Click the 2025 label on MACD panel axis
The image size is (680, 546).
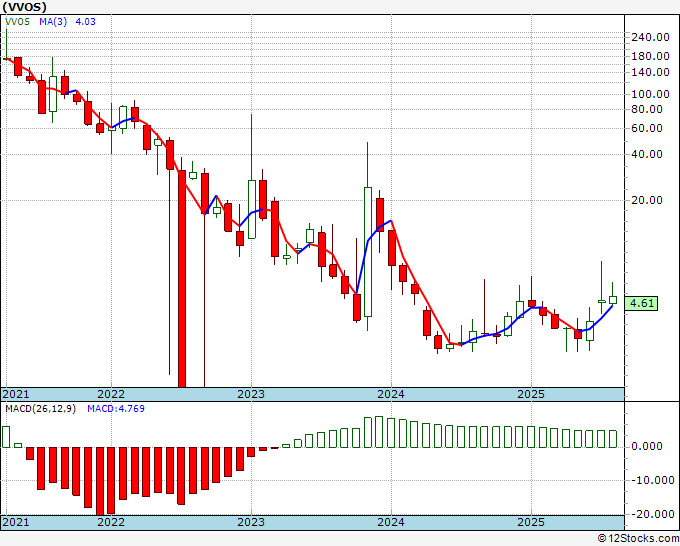pyautogui.click(x=531, y=522)
